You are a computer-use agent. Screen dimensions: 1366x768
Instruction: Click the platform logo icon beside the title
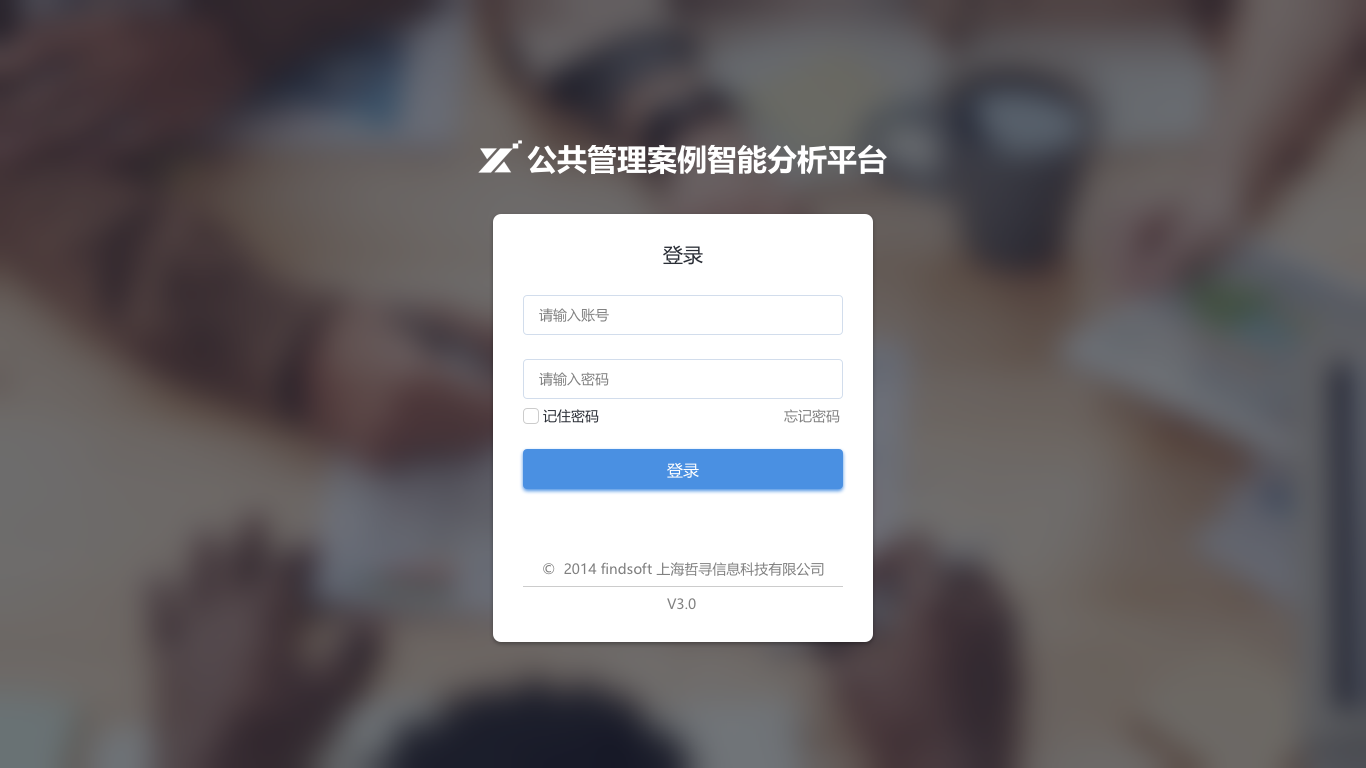click(500, 158)
